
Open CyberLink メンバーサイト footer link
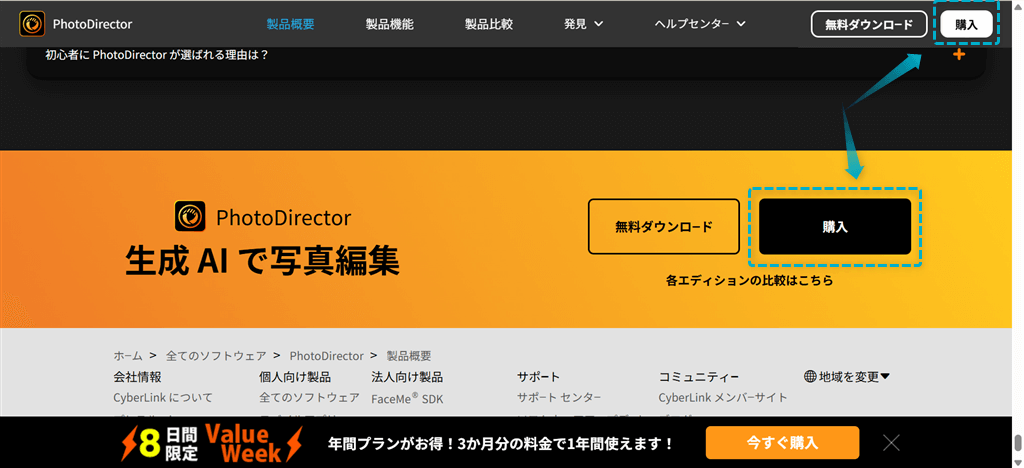pyautogui.click(x=723, y=397)
